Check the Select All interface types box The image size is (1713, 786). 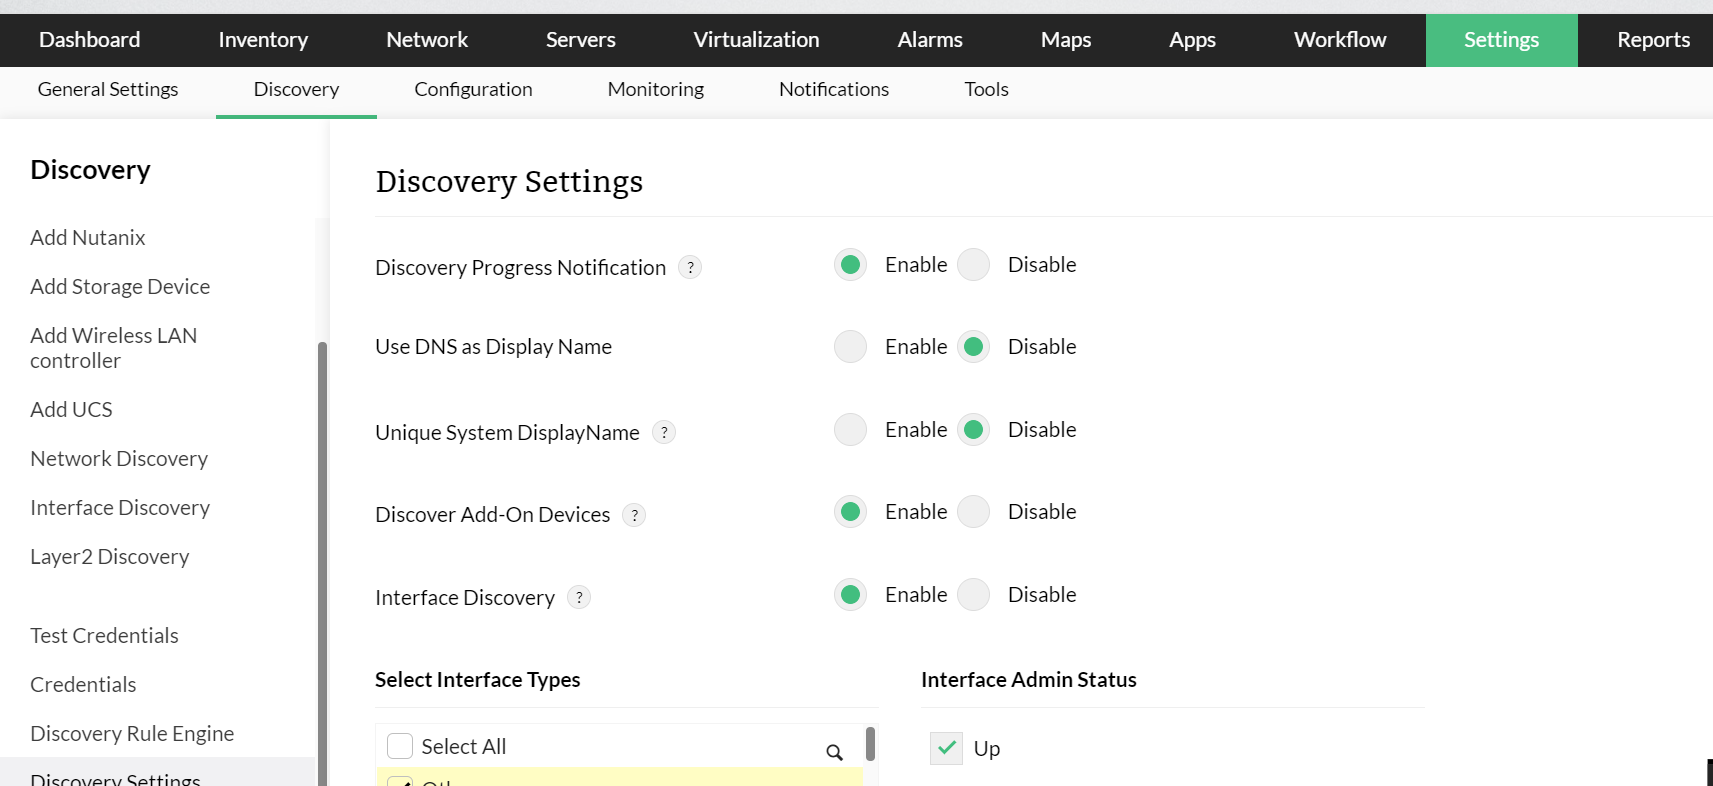[400, 746]
